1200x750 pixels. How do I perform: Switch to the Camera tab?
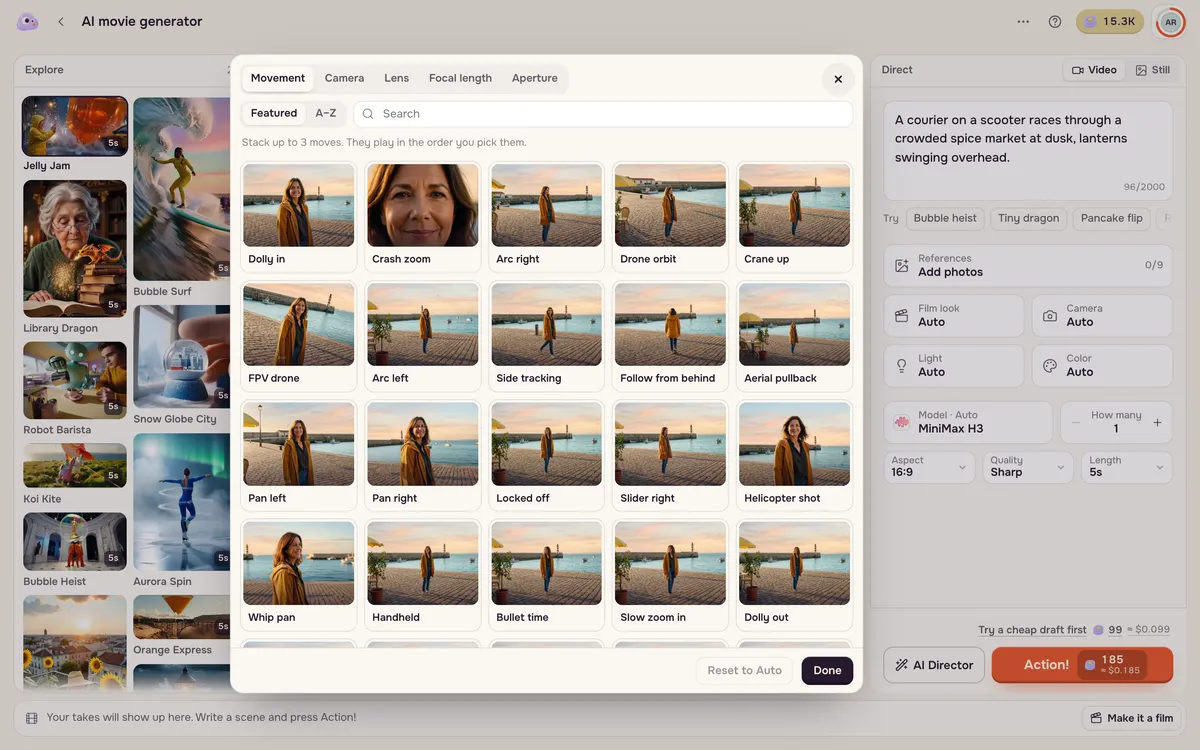click(344, 78)
